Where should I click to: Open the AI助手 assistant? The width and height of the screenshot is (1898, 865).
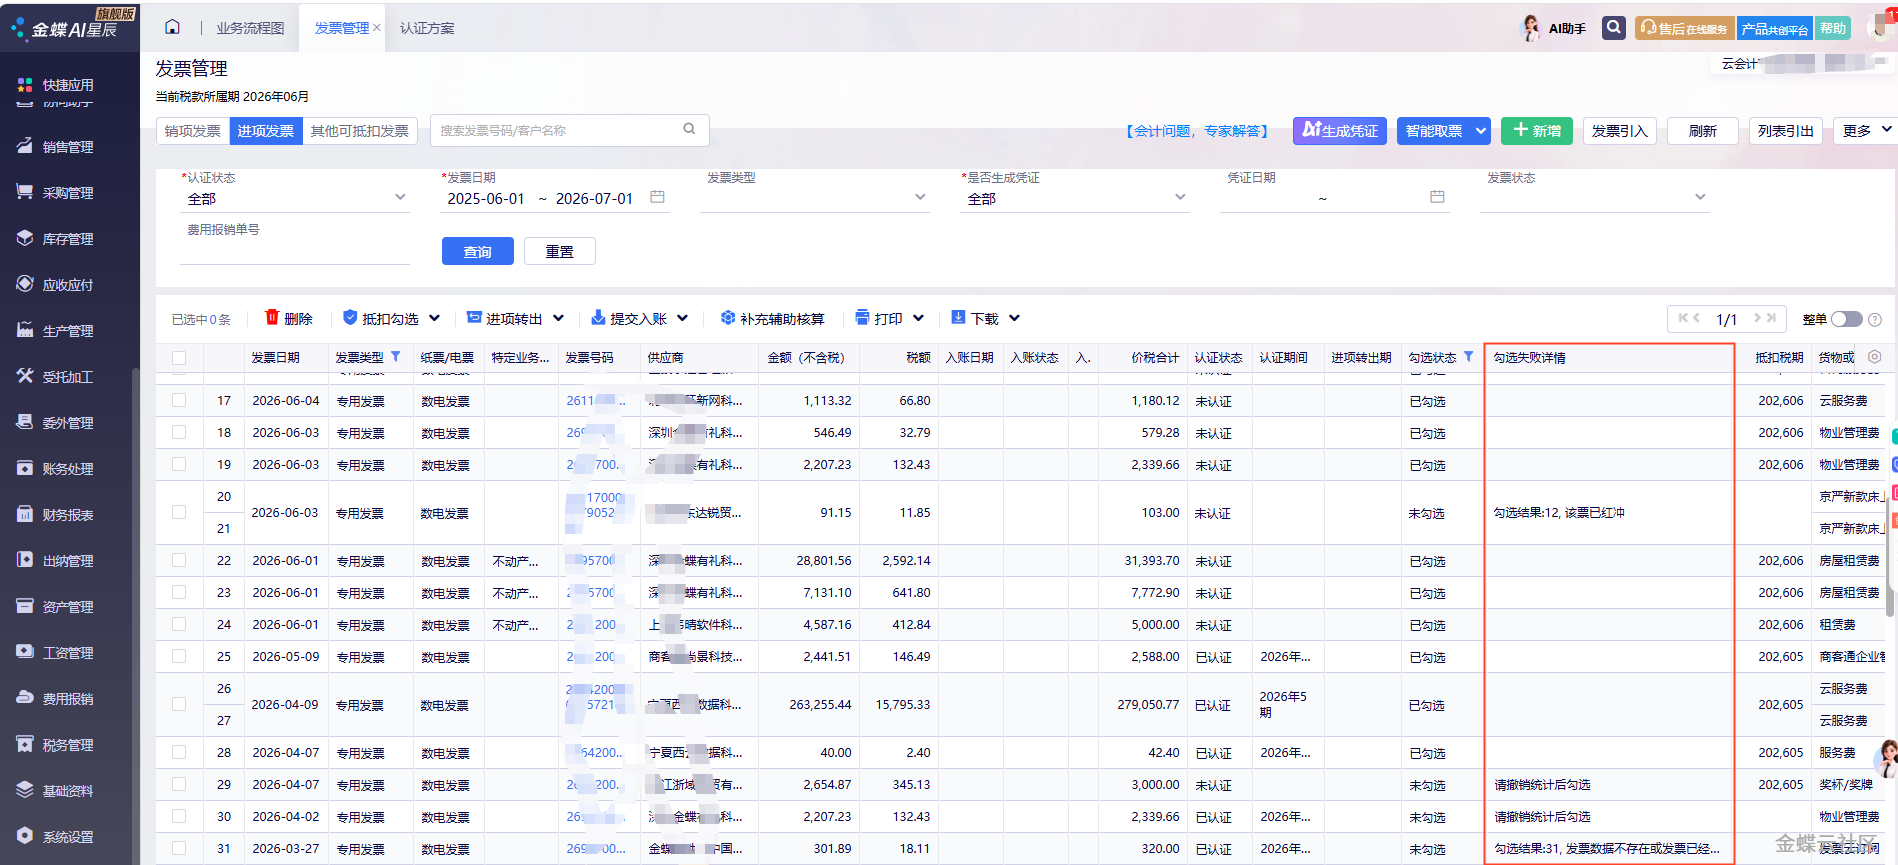tap(1555, 28)
